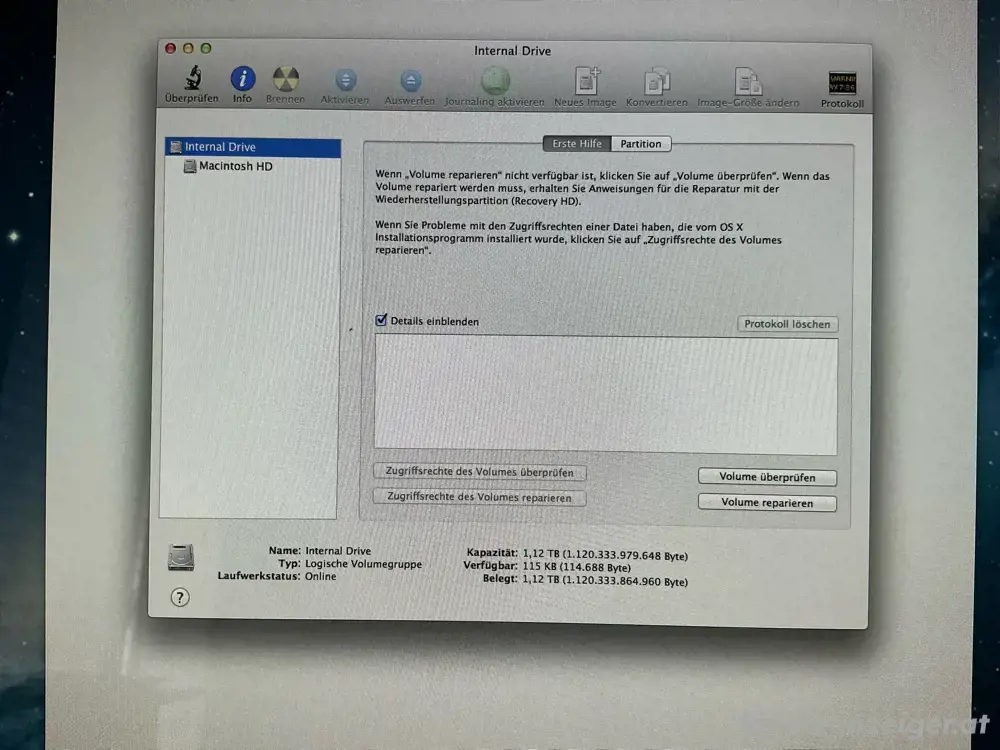The height and width of the screenshot is (750, 1000).
Task: Click the drive icon beside the Name field
Action: (180, 557)
